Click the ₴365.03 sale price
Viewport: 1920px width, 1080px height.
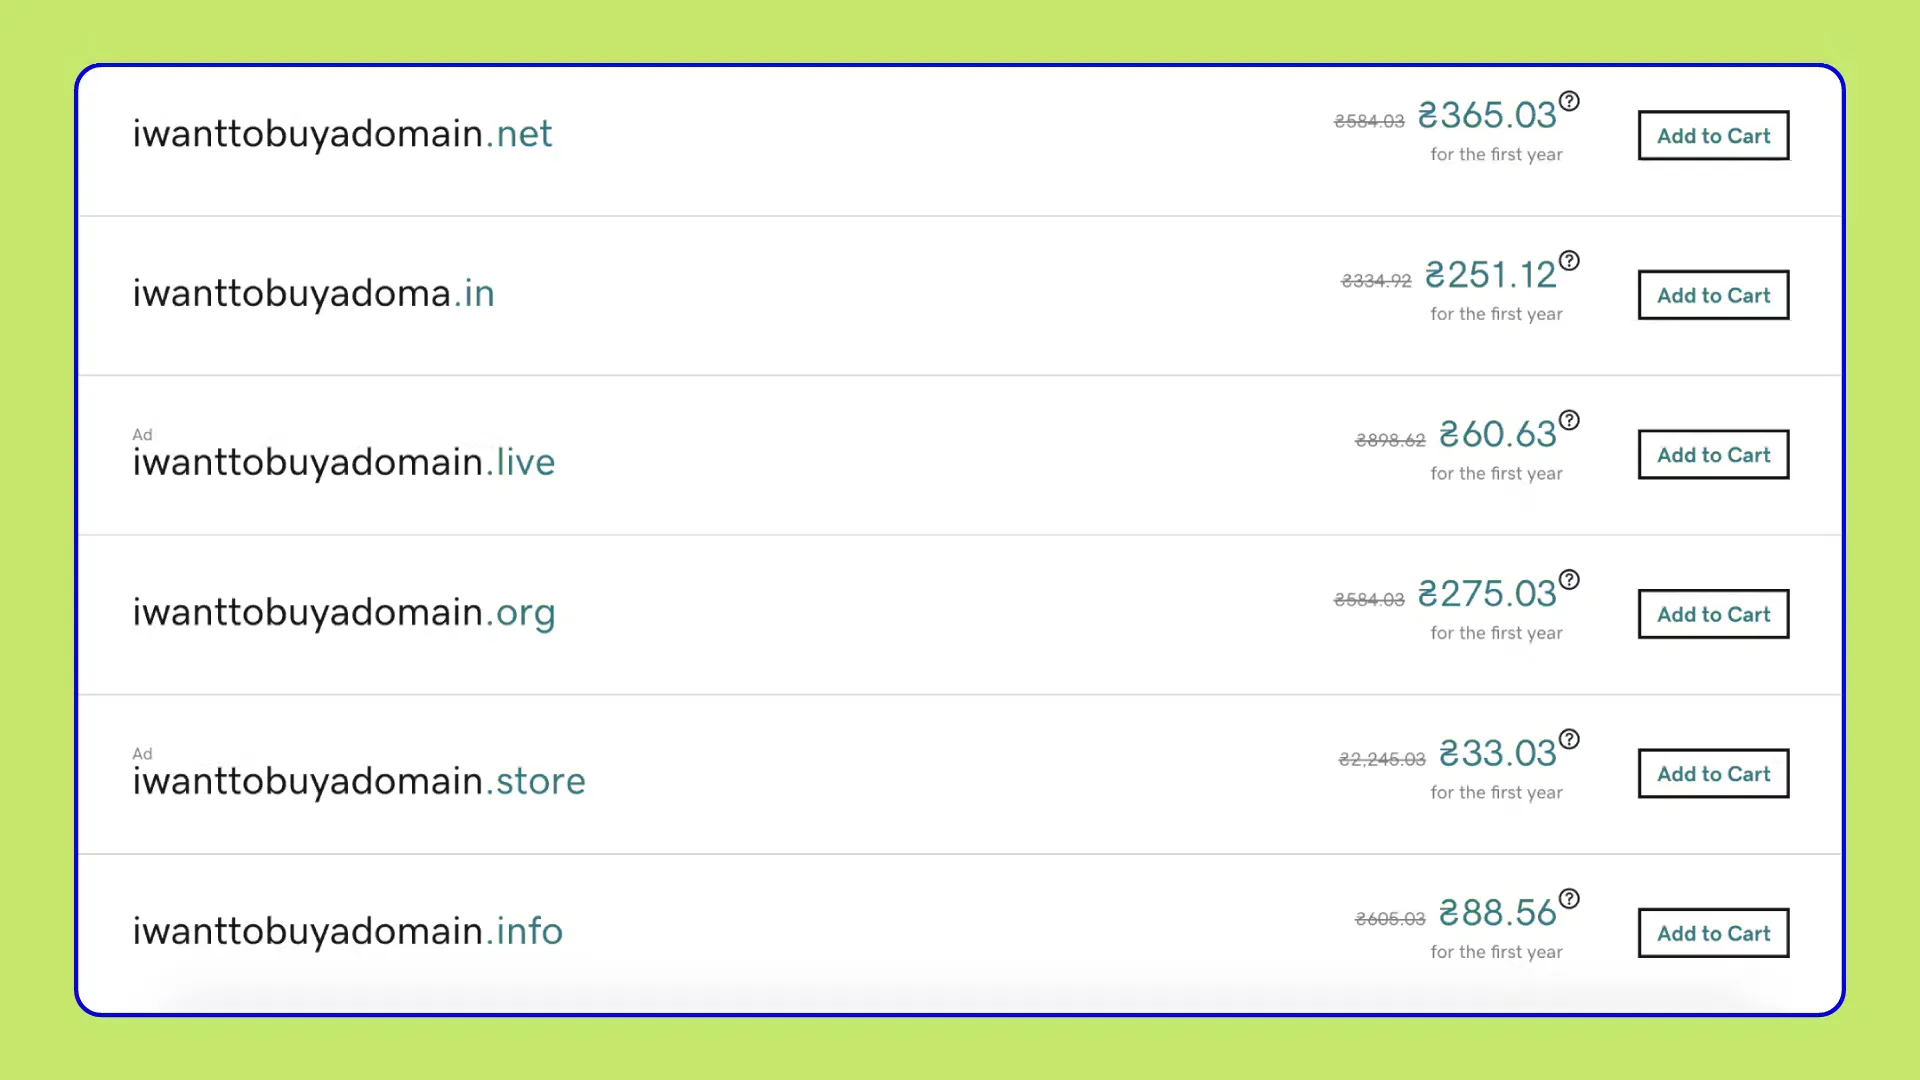point(1486,116)
